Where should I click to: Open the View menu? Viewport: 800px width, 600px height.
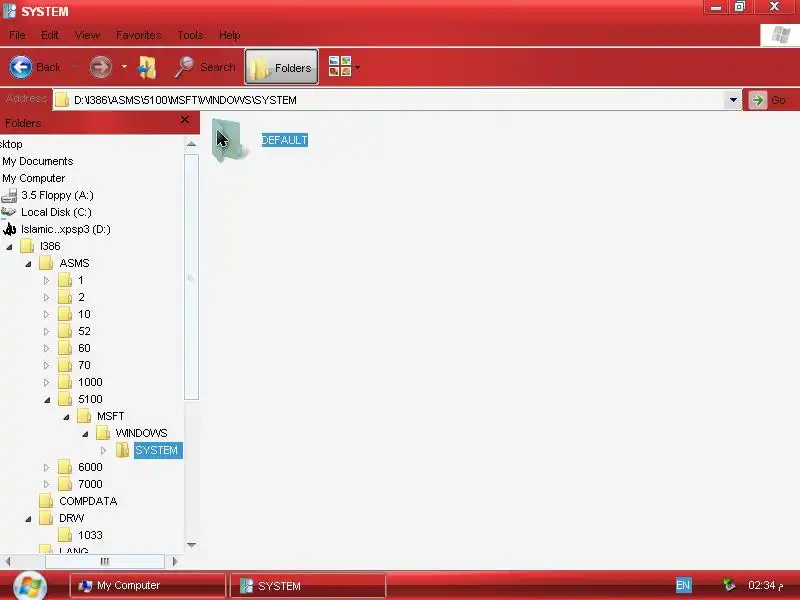pos(87,35)
